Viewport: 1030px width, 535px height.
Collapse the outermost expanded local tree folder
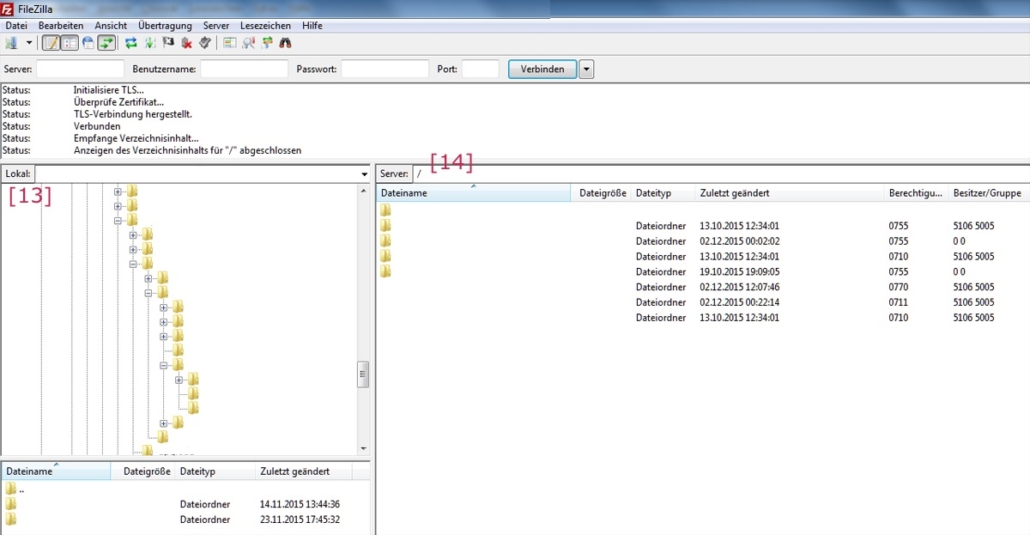click(x=118, y=221)
